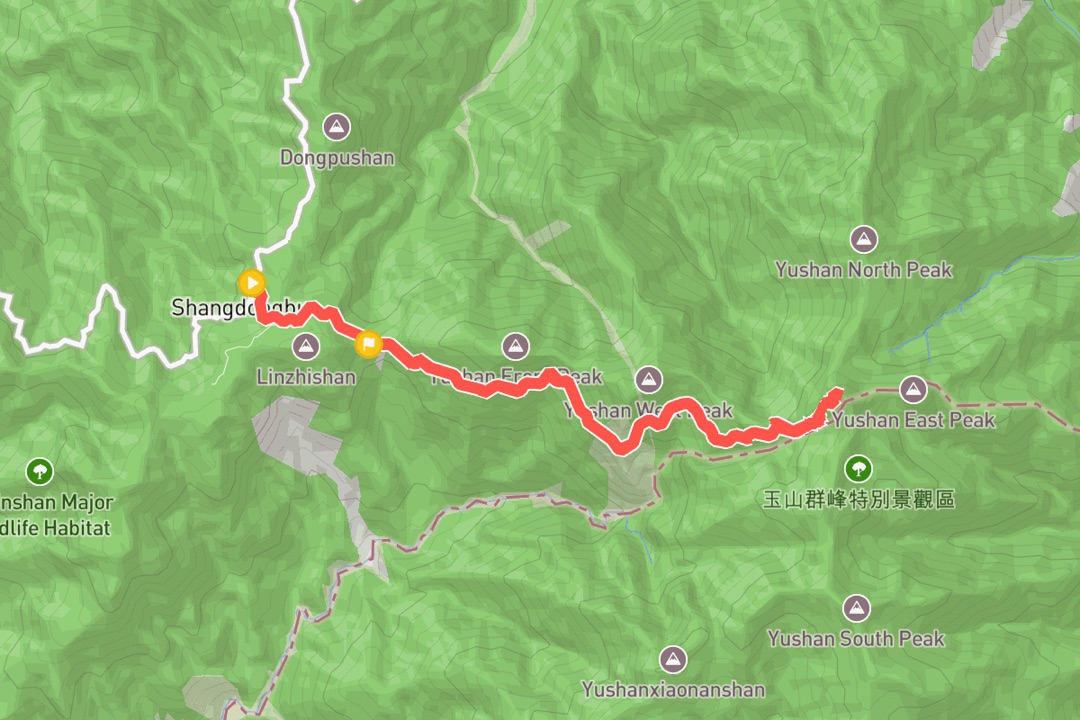Select the Dongpushan mountain peak icon
The width and height of the screenshot is (1080, 720).
(x=336, y=127)
